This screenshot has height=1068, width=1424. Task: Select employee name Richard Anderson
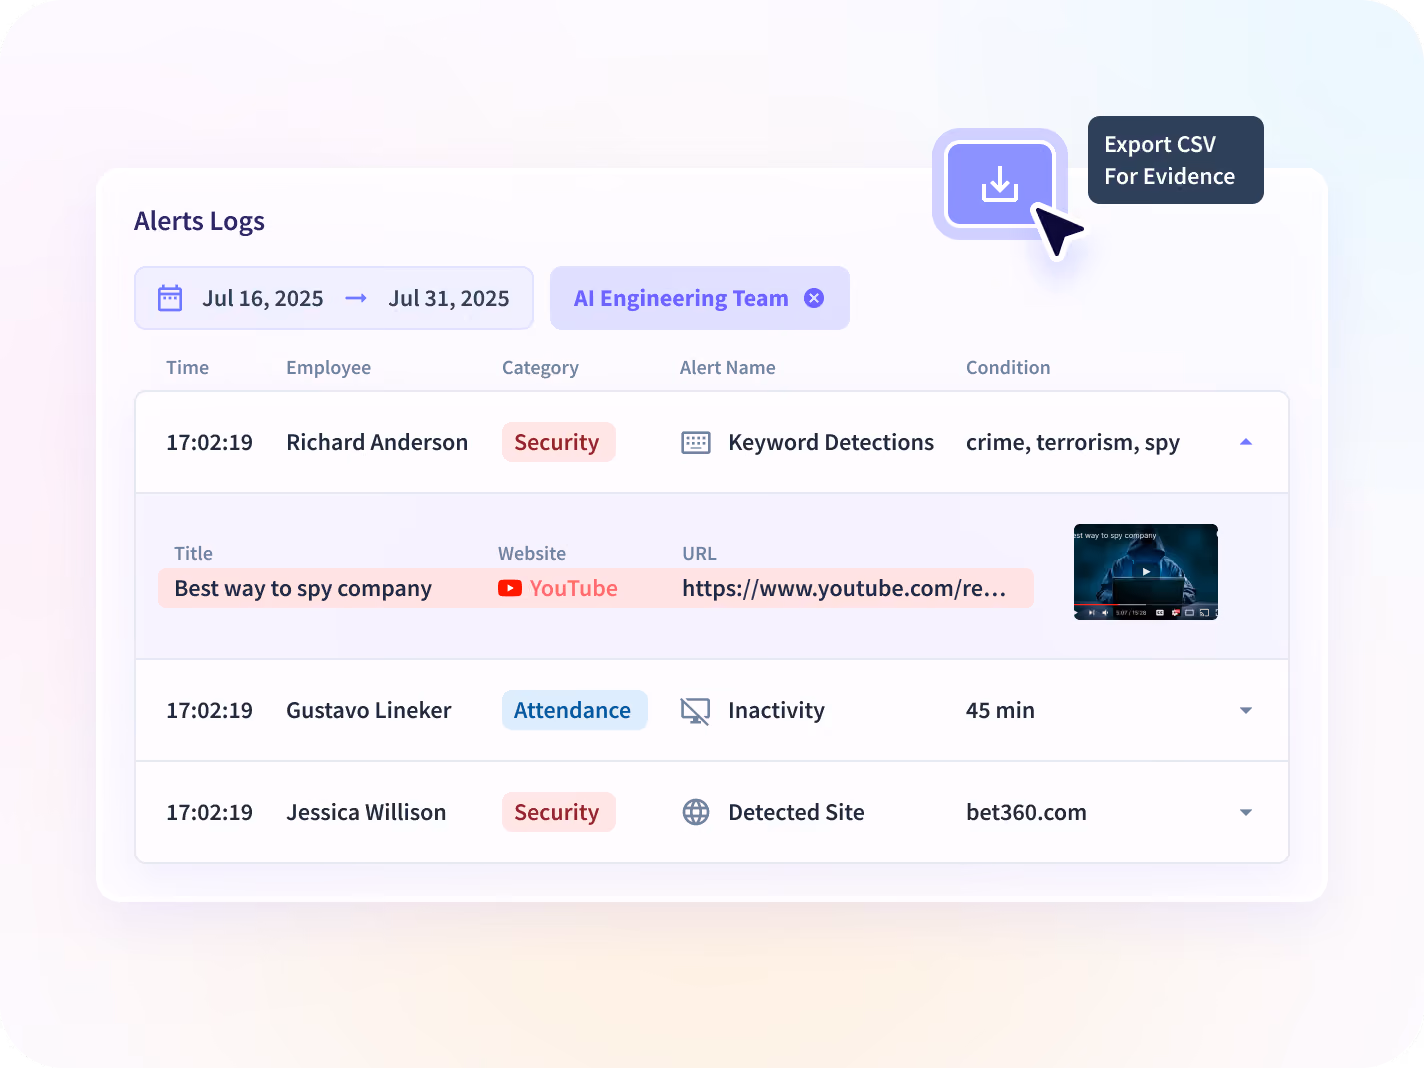coord(377,442)
